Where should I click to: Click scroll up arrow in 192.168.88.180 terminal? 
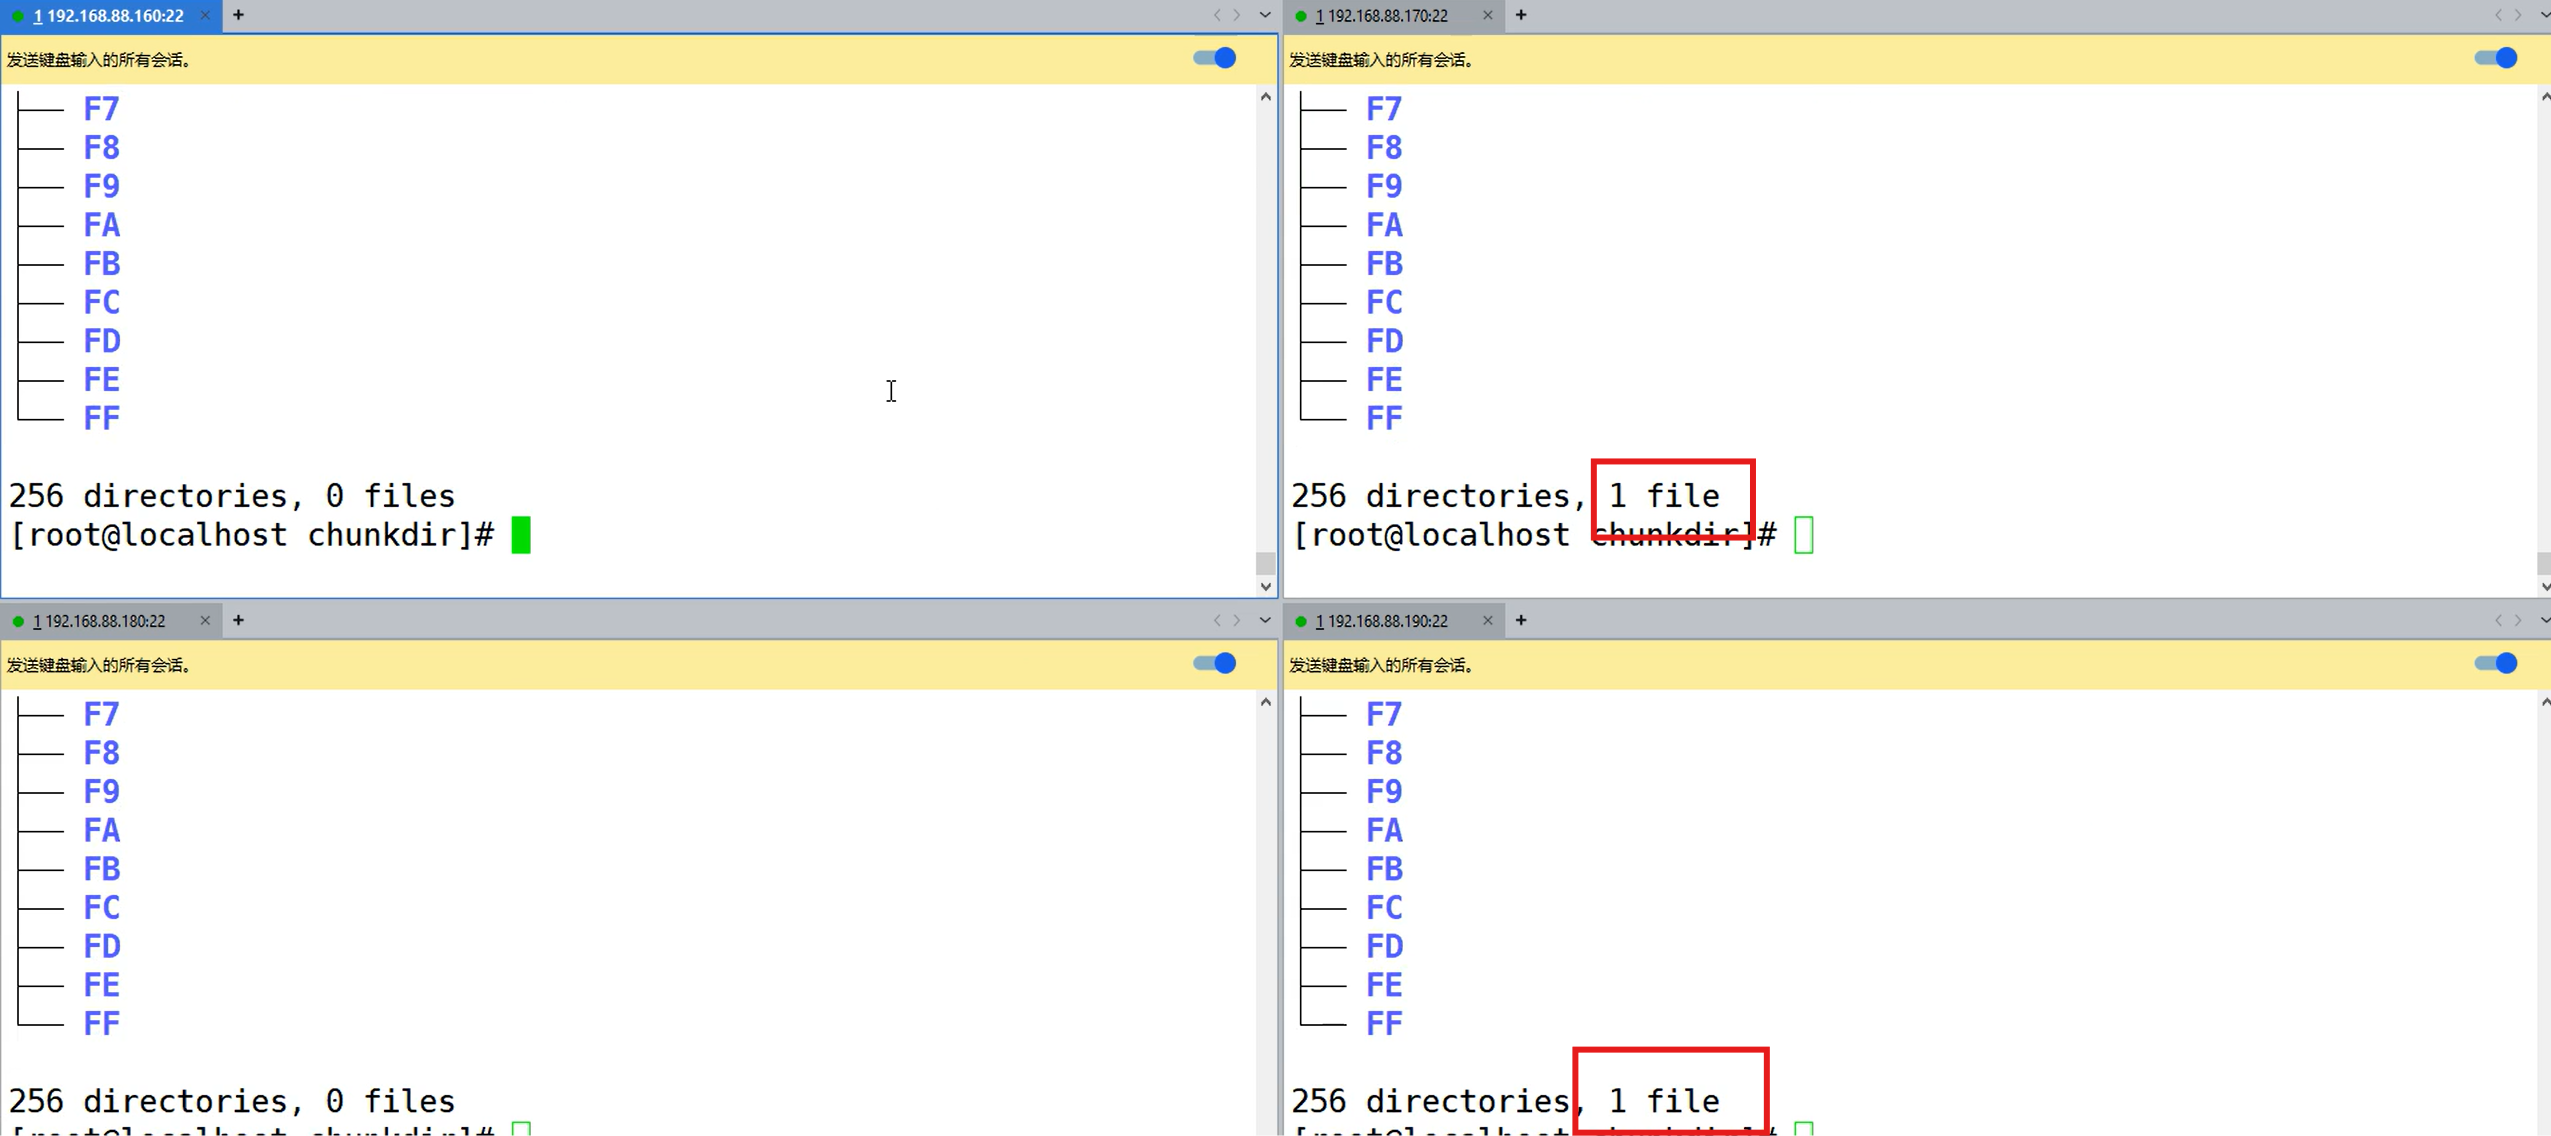tap(1266, 703)
